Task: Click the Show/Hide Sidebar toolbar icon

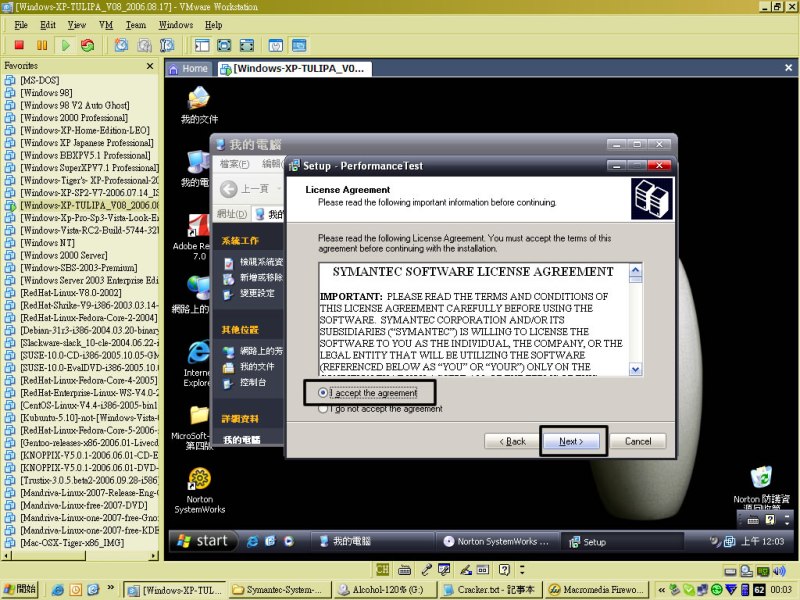Action: click(x=202, y=45)
